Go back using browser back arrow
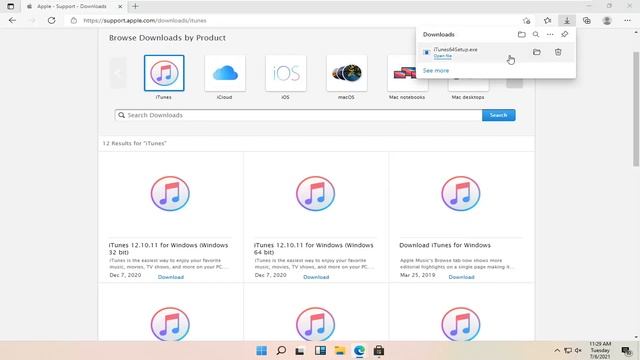The image size is (640, 360). tap(12, 20)
